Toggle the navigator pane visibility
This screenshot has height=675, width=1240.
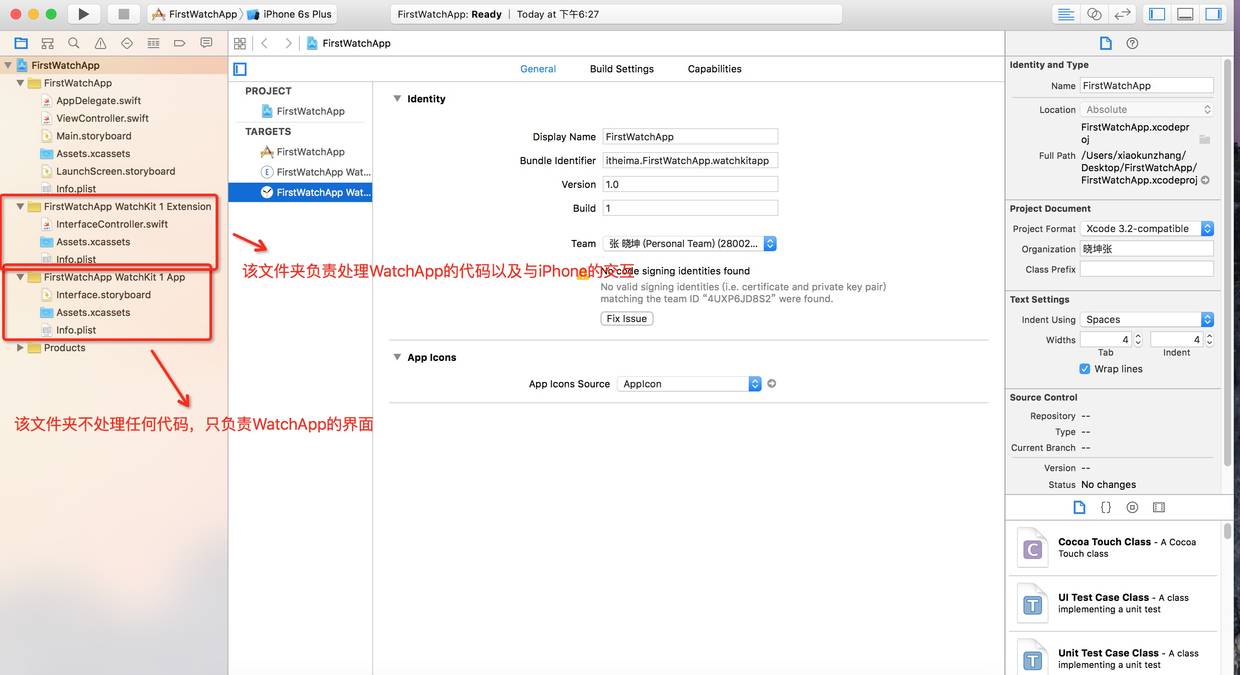[1157, 14]
